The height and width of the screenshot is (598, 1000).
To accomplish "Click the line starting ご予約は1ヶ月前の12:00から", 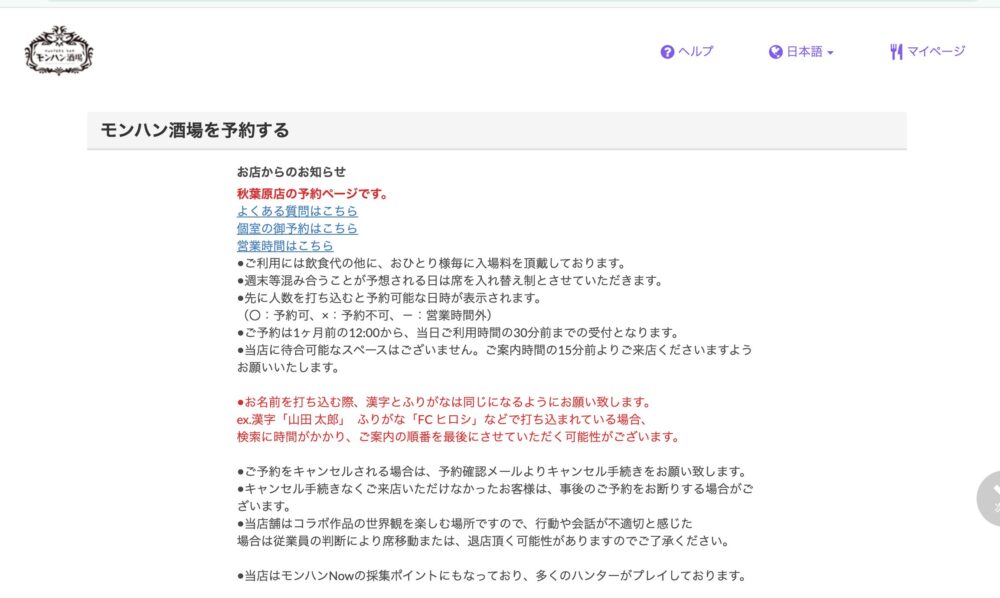I will click(x=459, y=333).
